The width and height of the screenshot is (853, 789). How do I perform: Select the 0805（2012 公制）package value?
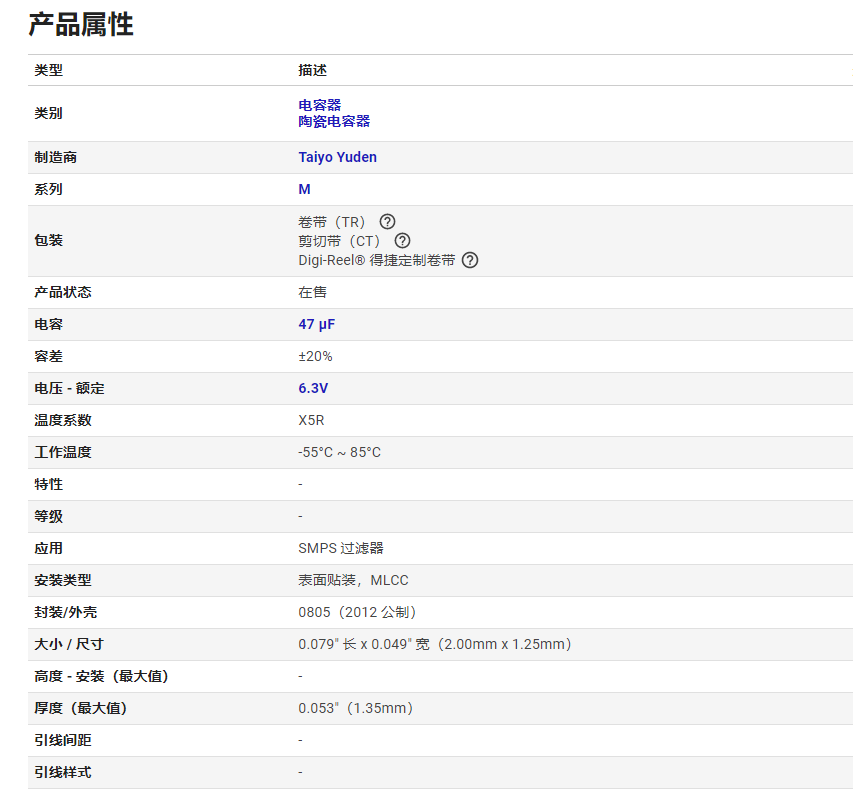coord(359,612)
